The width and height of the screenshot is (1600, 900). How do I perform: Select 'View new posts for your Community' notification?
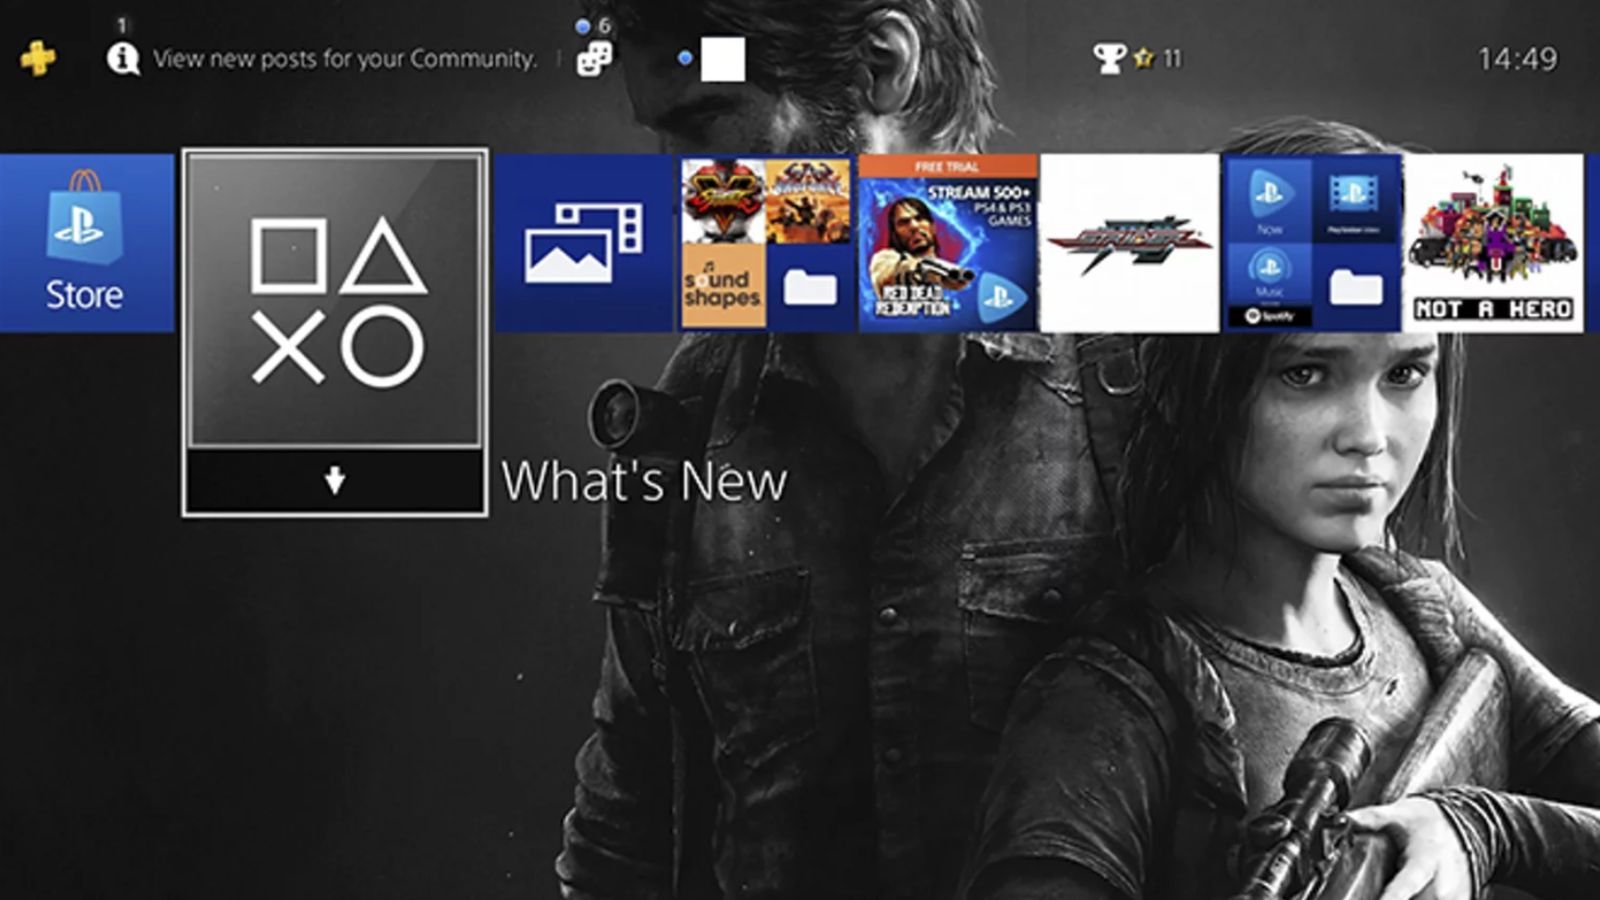[x=344, y=59]
